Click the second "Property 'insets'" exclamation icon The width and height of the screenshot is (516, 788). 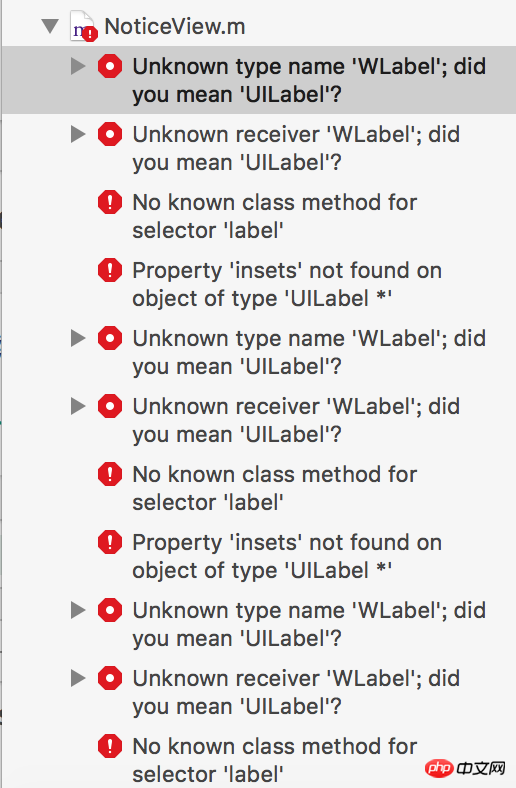pyautogui.click(x=110, y=542)
